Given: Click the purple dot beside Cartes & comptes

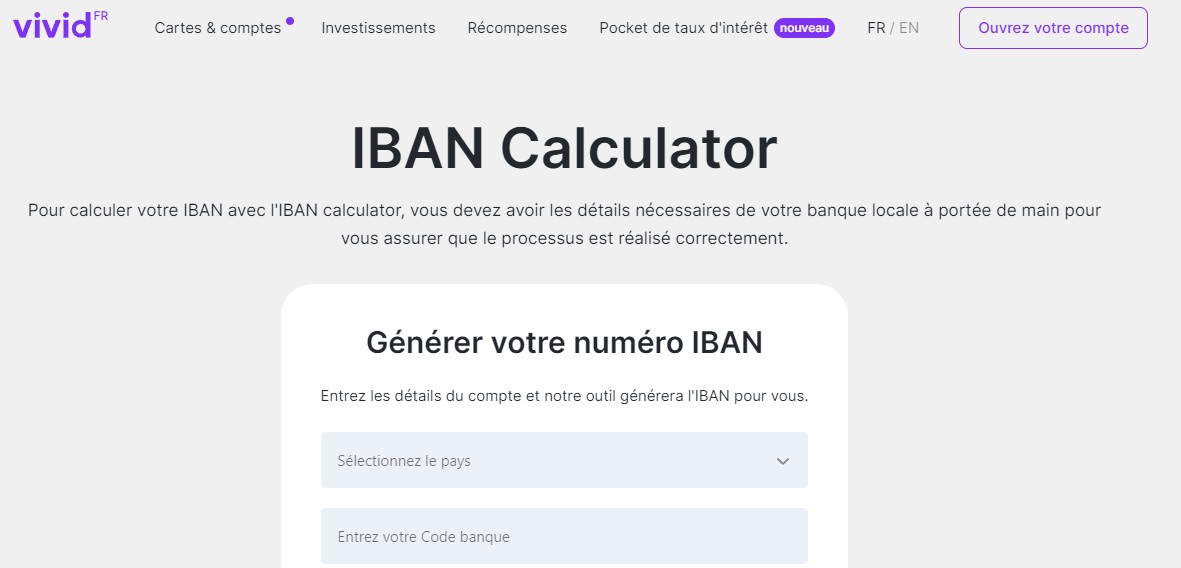Looking at the screenshot, I should 290,21.
